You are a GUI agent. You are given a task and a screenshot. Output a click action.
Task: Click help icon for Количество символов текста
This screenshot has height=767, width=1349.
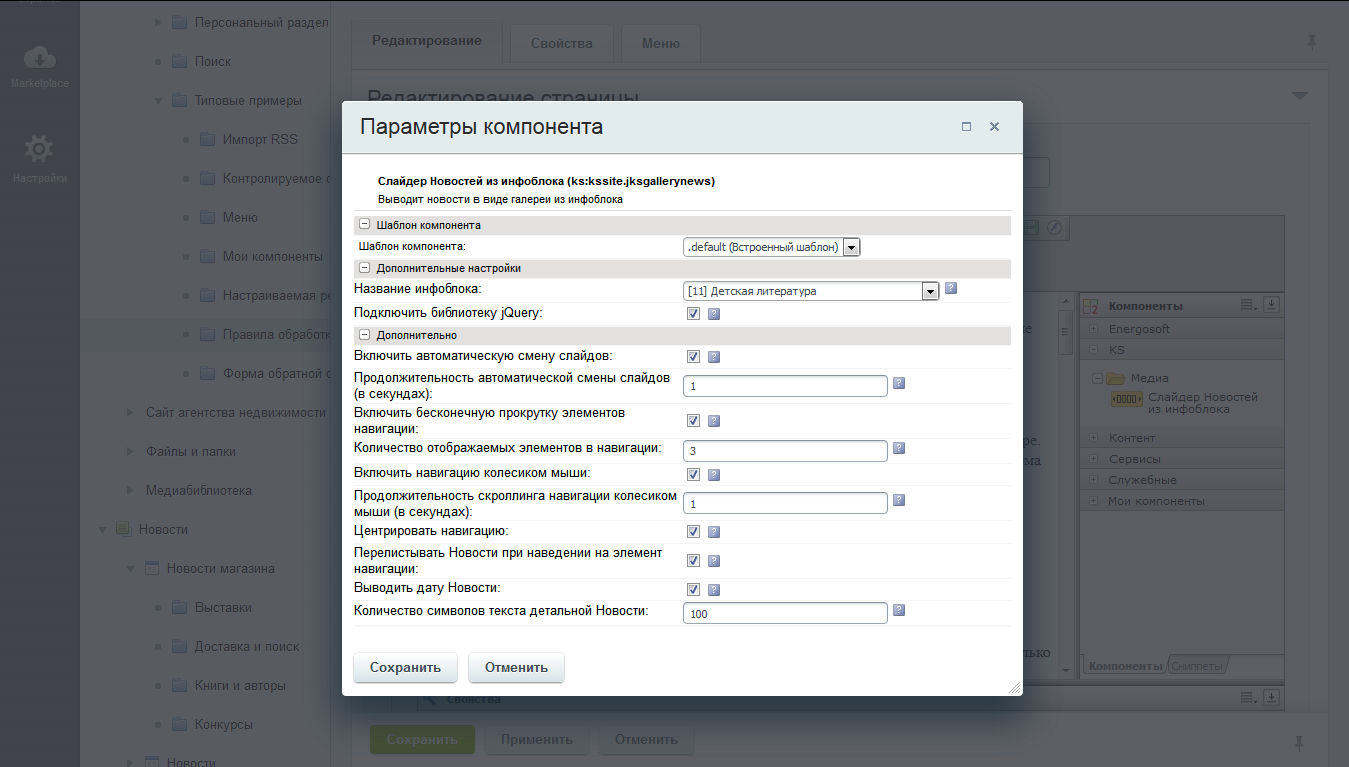click(899, 610)
